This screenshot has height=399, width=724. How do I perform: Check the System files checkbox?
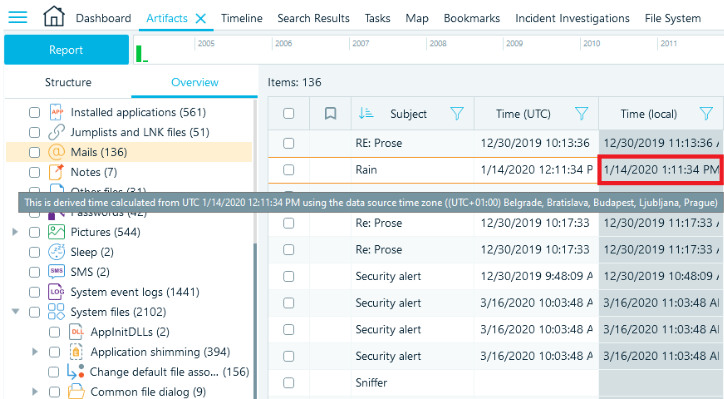tap(35, 312)
